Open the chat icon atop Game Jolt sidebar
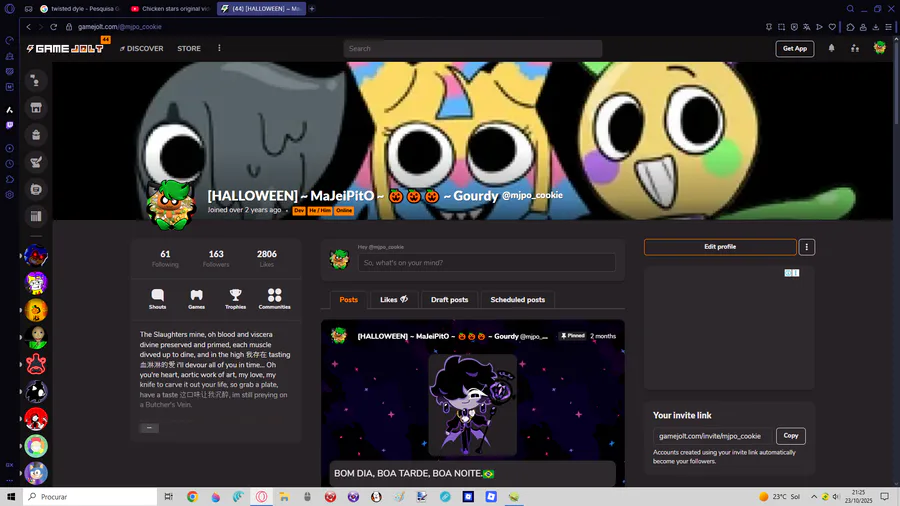 [x=36, y=81]
